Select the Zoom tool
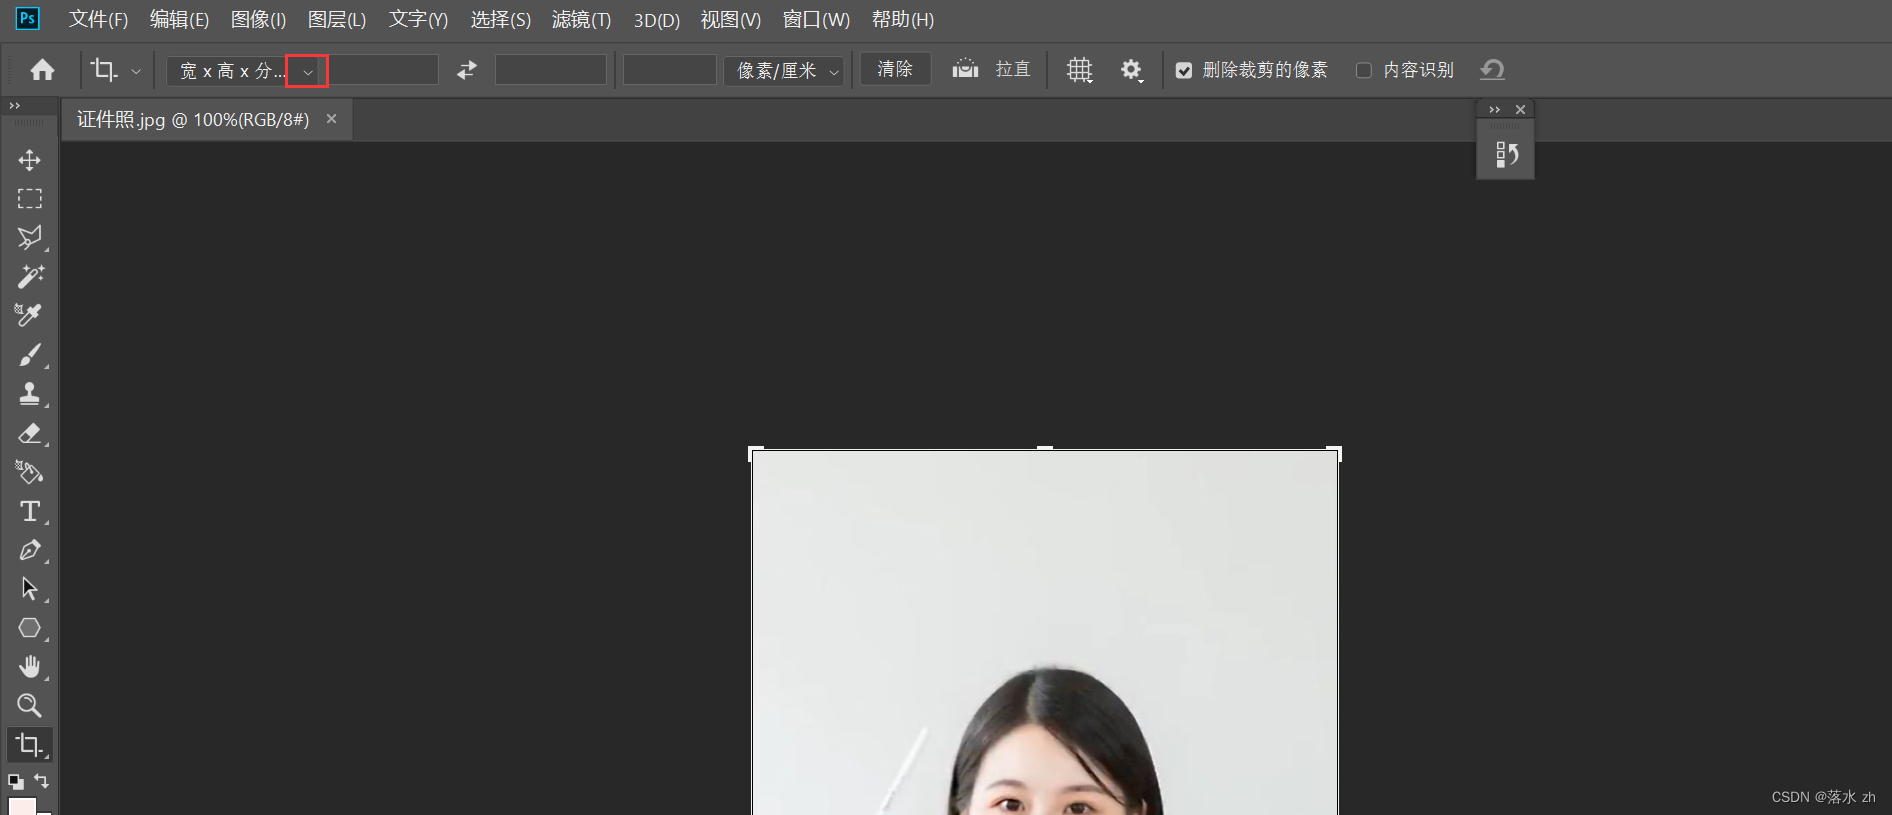Screen dimensions: 1892x815 [29, 706]
